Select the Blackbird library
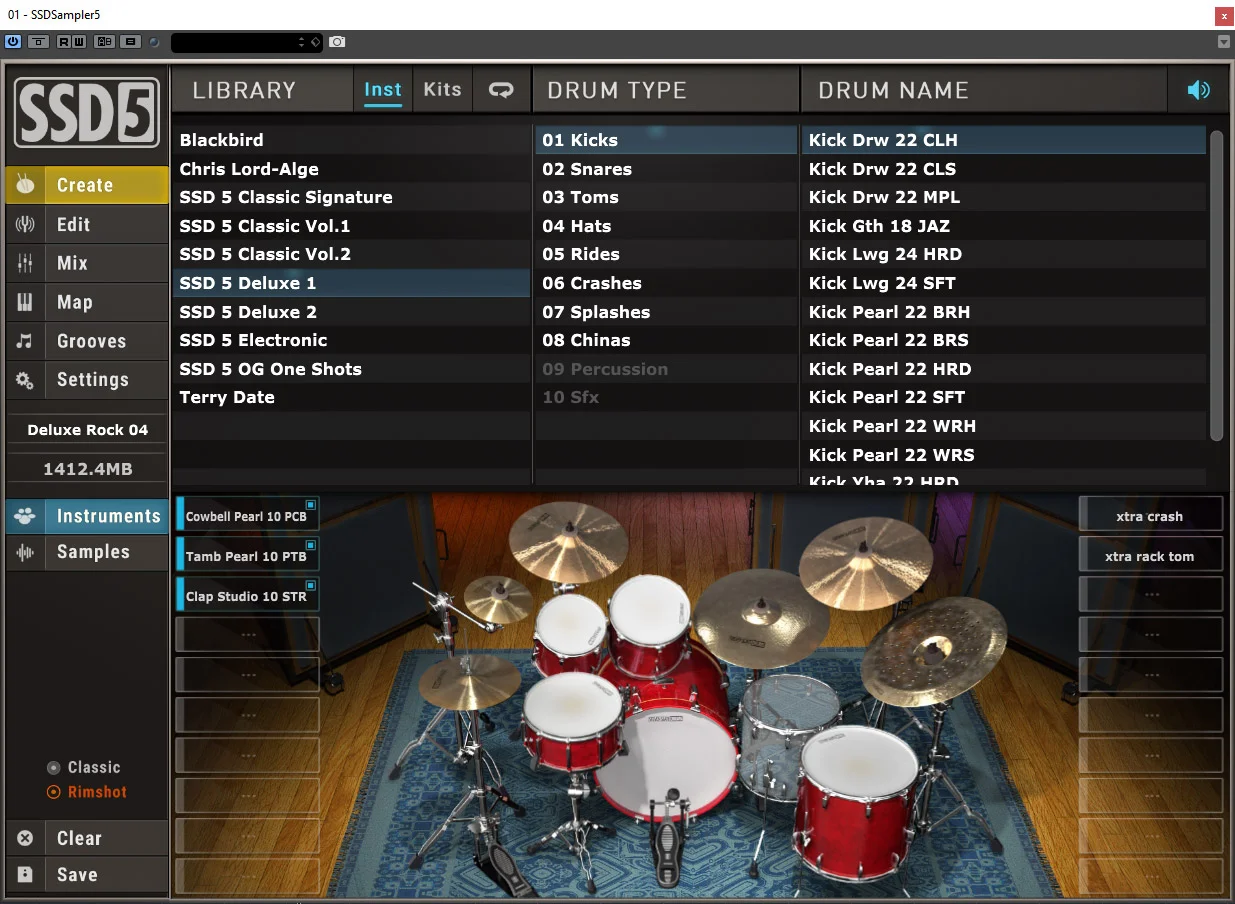Image resolution: width=1235 pixels, height=904 pixels. pos(351,140)
